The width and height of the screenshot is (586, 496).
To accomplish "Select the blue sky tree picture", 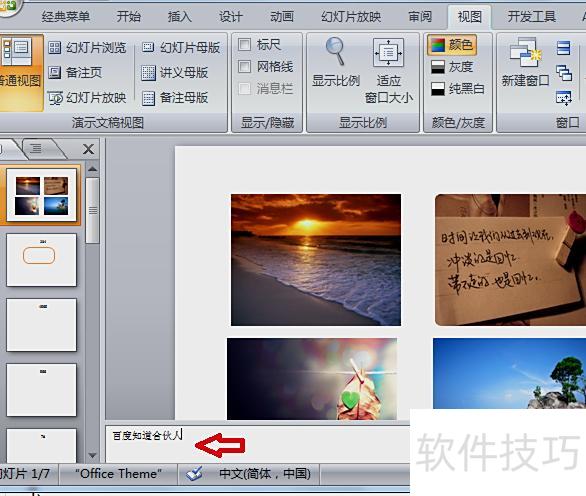I will click(x=509, y=373).
